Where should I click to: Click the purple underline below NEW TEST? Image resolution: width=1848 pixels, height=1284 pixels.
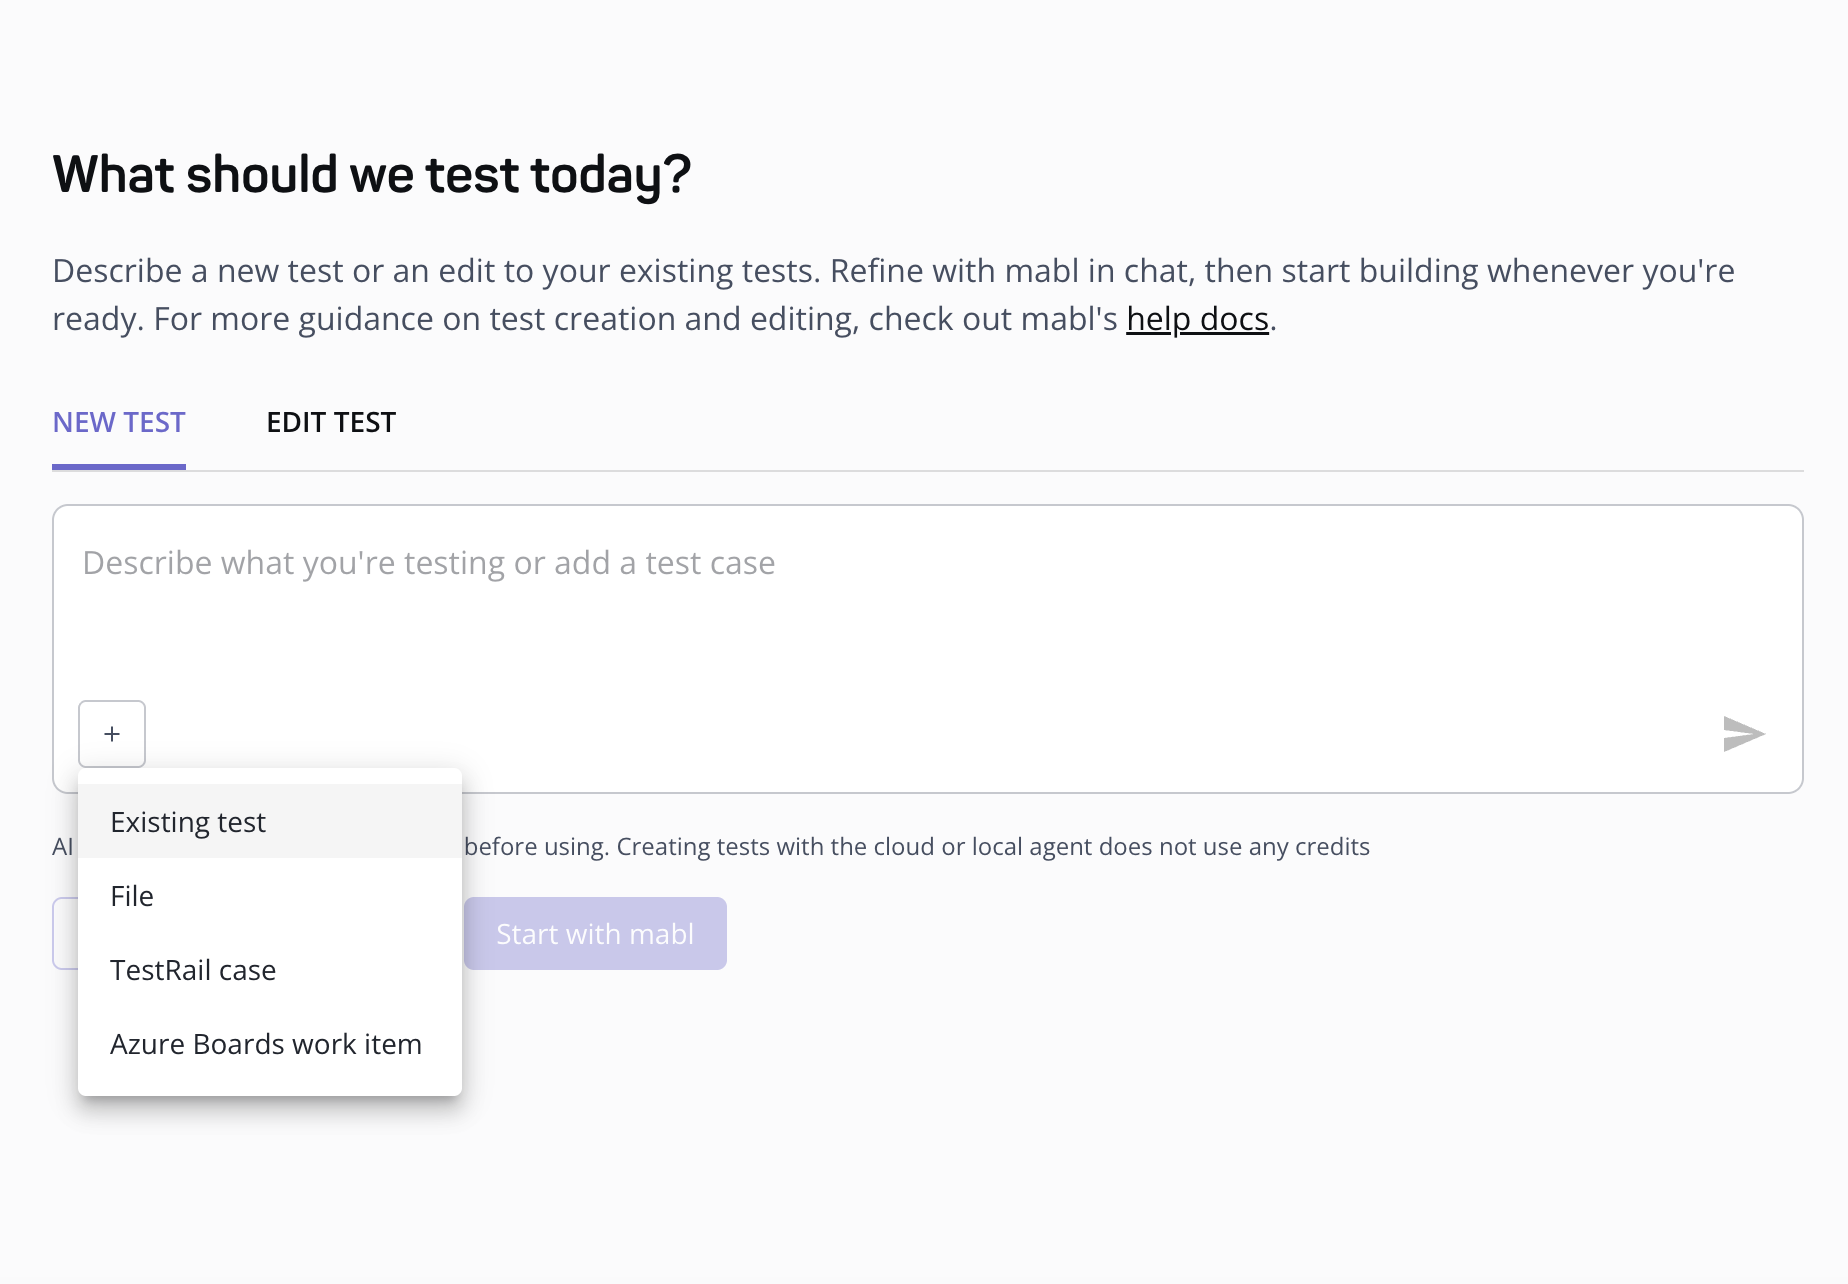click(x=119, y=467)
